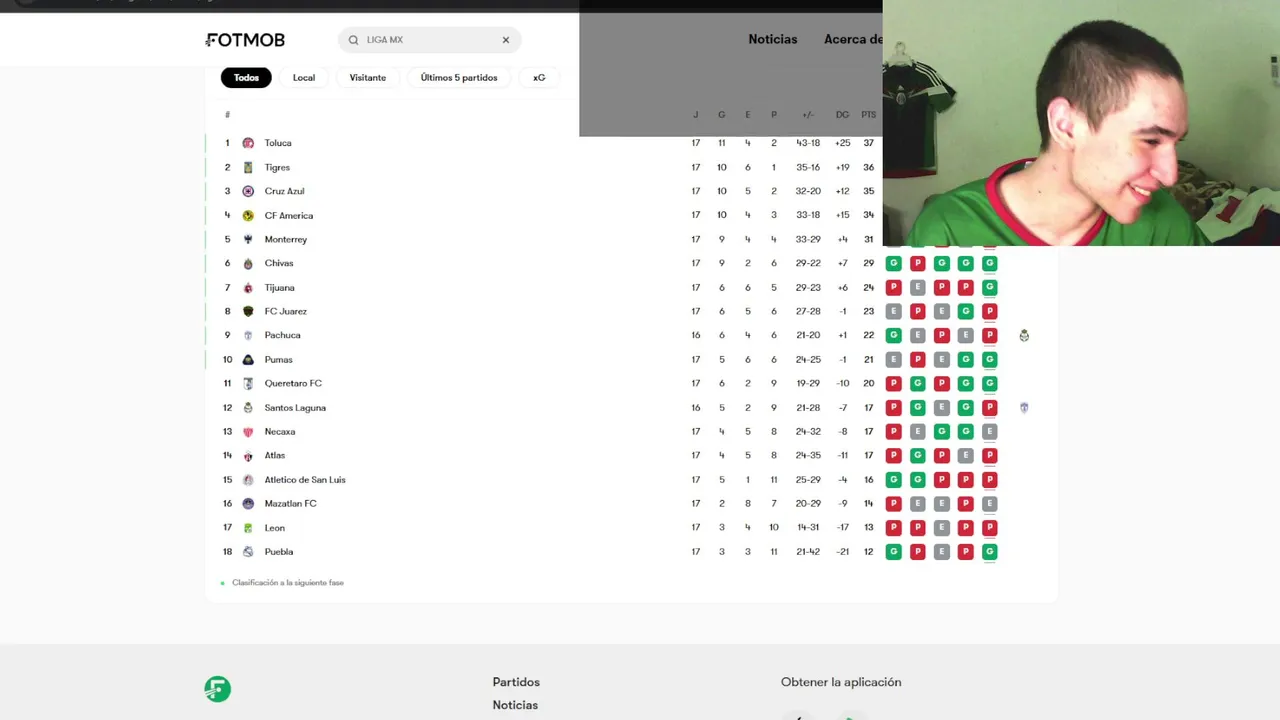
Task: Click the Leon team crest
Action: tap(248, 527)
